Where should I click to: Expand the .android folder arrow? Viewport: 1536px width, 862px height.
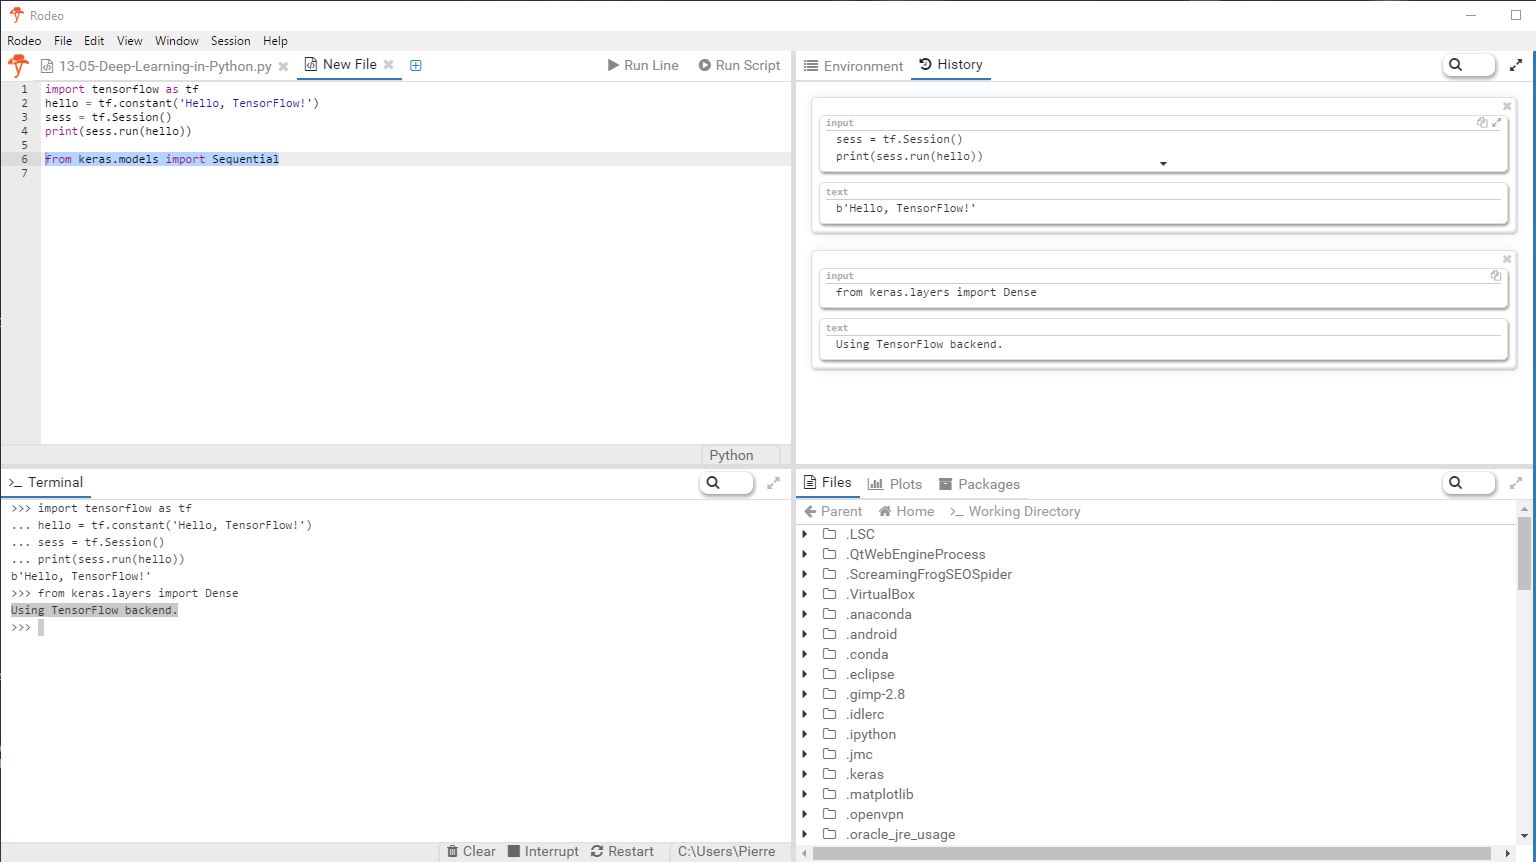(x=805, y=634)
